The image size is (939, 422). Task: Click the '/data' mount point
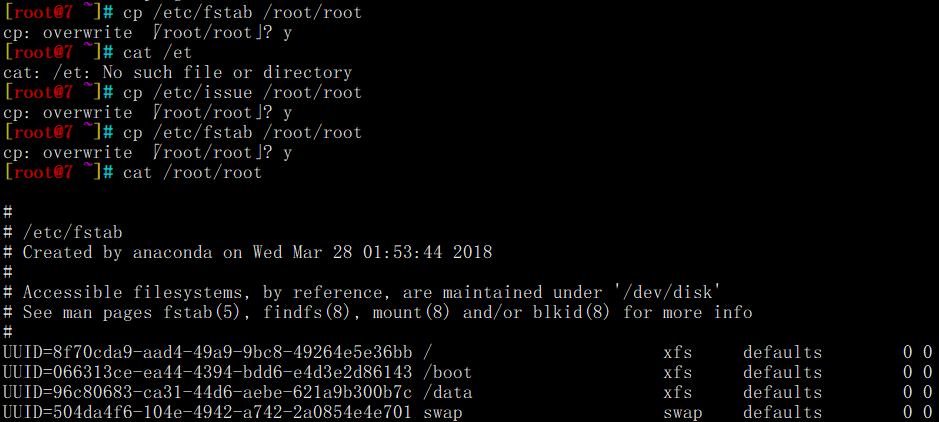click(447, 392)
